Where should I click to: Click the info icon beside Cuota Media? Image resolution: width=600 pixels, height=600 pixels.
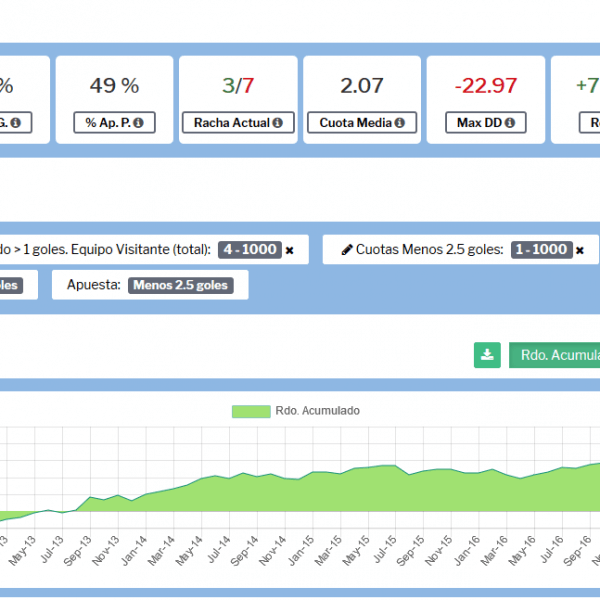399,123
